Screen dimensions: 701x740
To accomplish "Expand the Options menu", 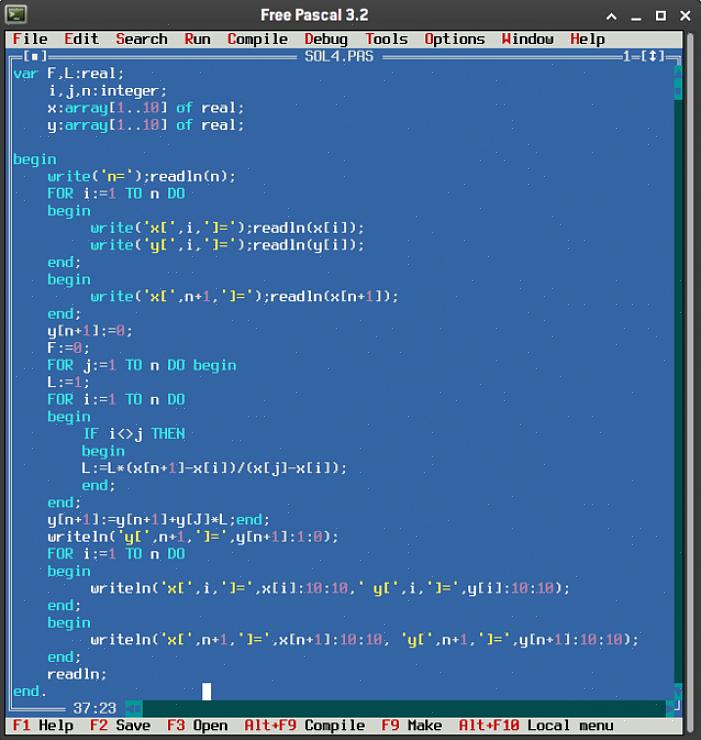I will click(454, 39).
